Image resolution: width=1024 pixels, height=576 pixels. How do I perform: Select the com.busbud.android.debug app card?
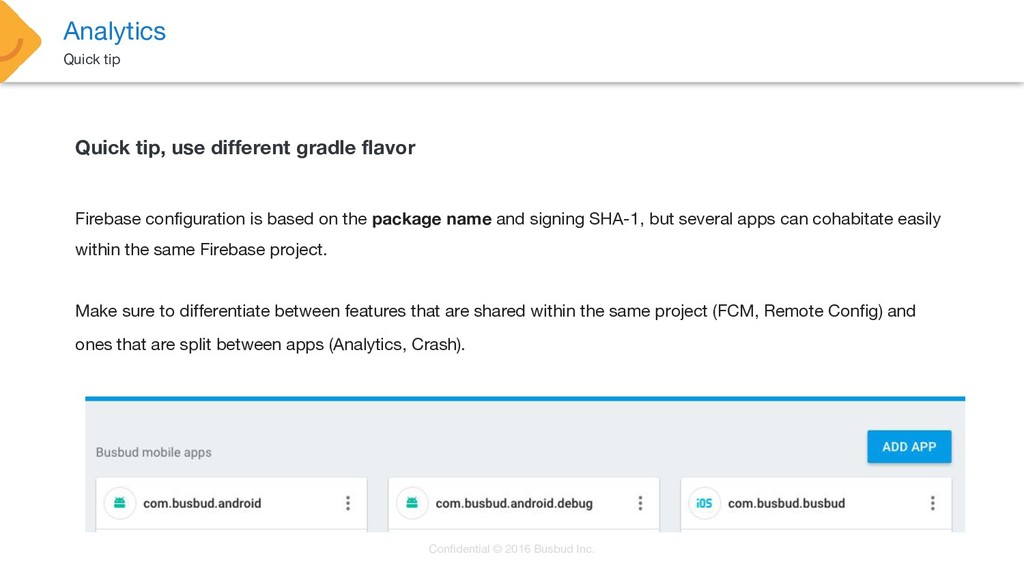[x=524, y=504]
